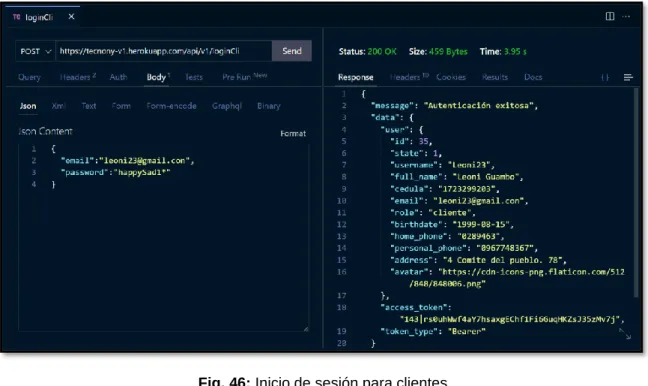
Task: Open the POST method dropdown
Action: click(x=36, y=51)
